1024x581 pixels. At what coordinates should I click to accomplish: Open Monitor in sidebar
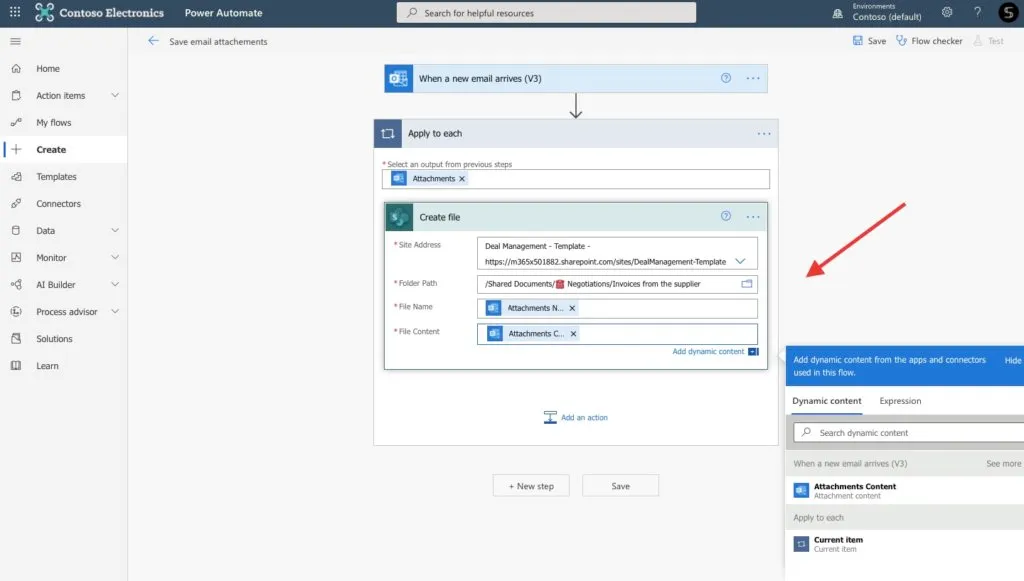coord(51,258)
